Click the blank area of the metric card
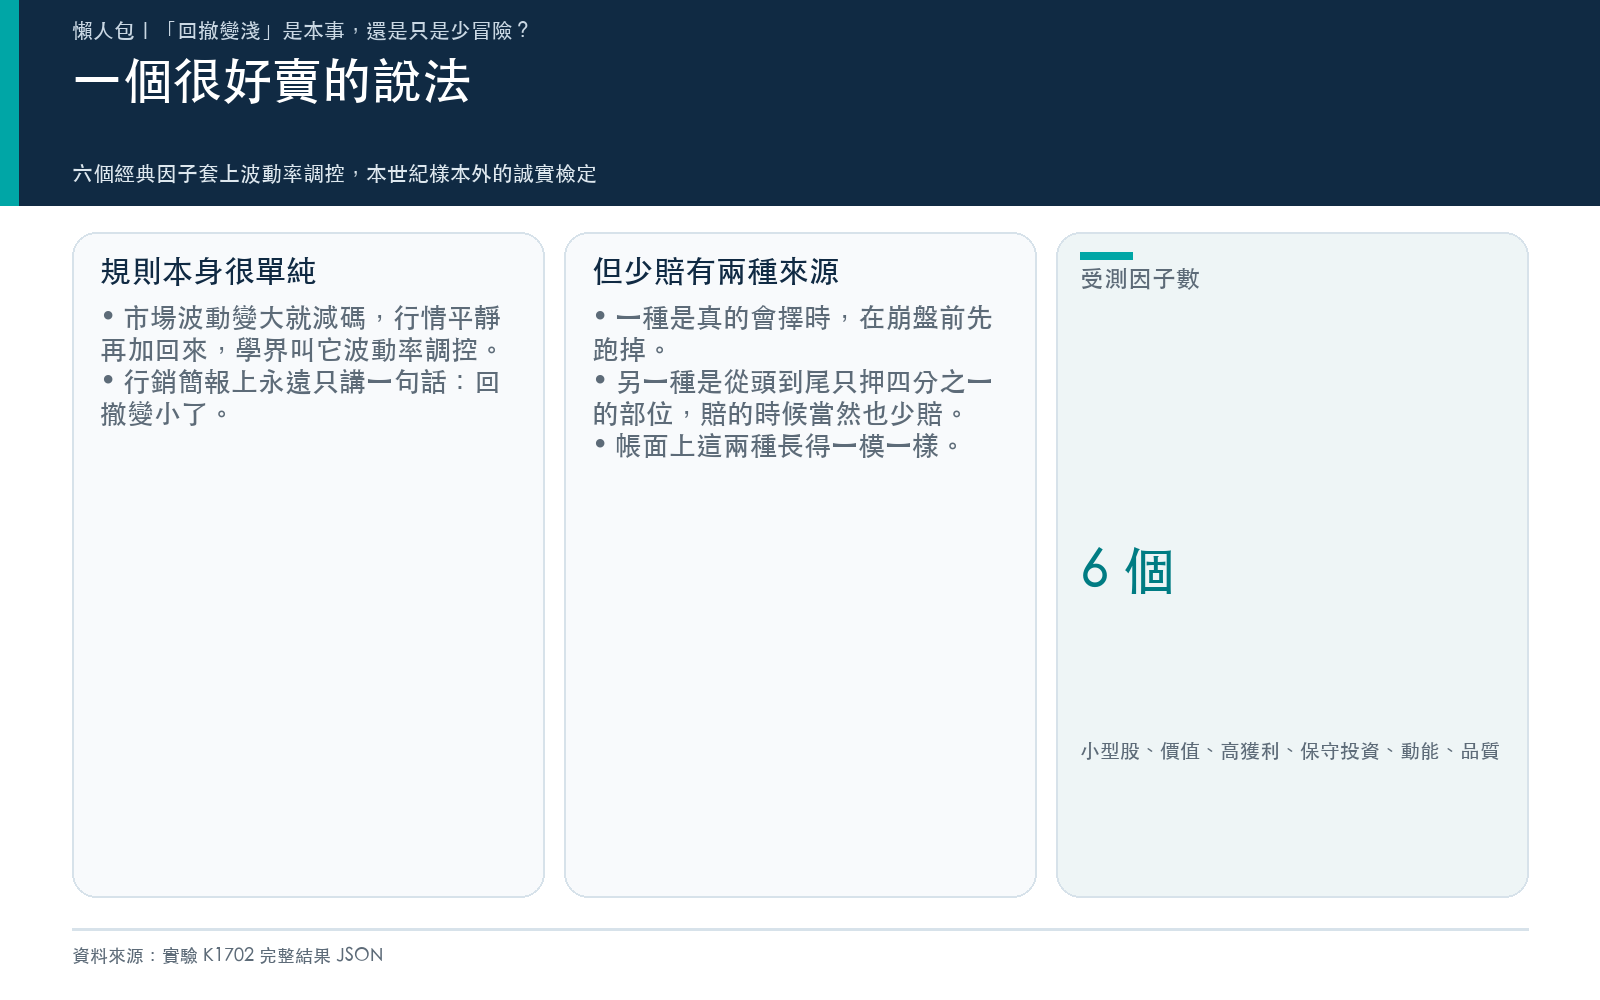Screen dimensions: 1600x1000 [1292, 420]
